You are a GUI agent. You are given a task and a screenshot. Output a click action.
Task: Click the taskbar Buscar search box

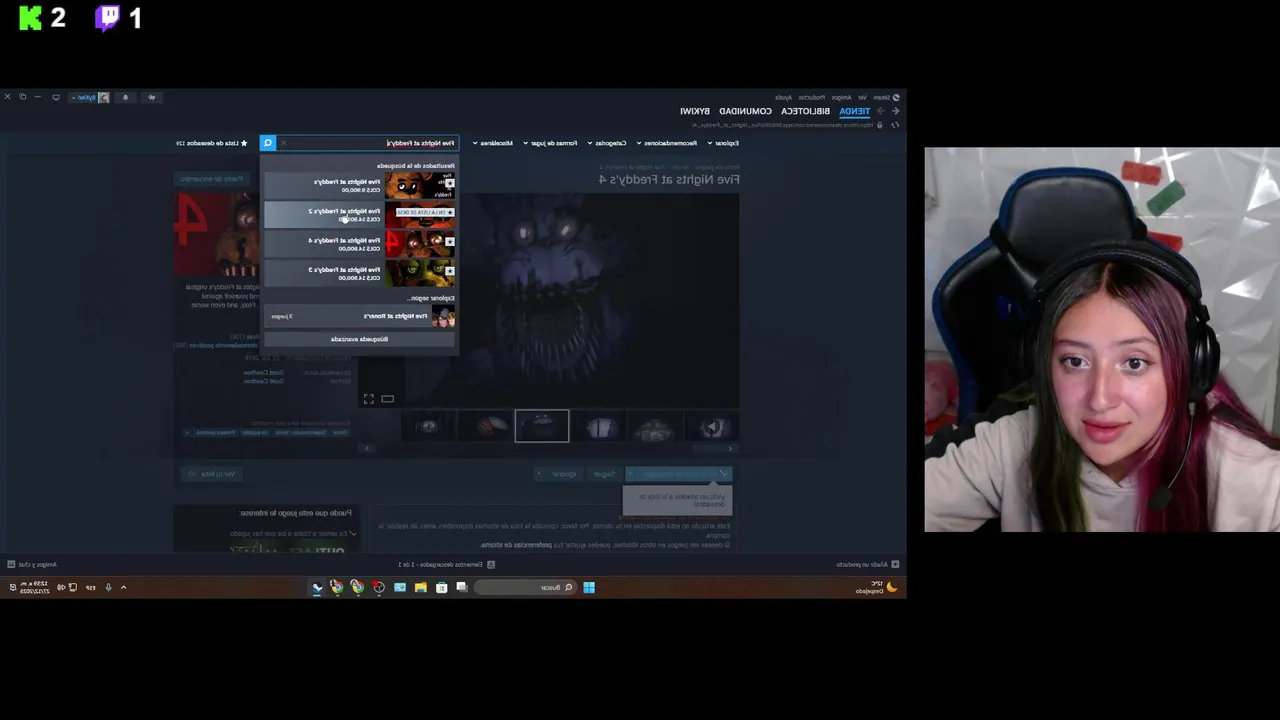point(526,587)
